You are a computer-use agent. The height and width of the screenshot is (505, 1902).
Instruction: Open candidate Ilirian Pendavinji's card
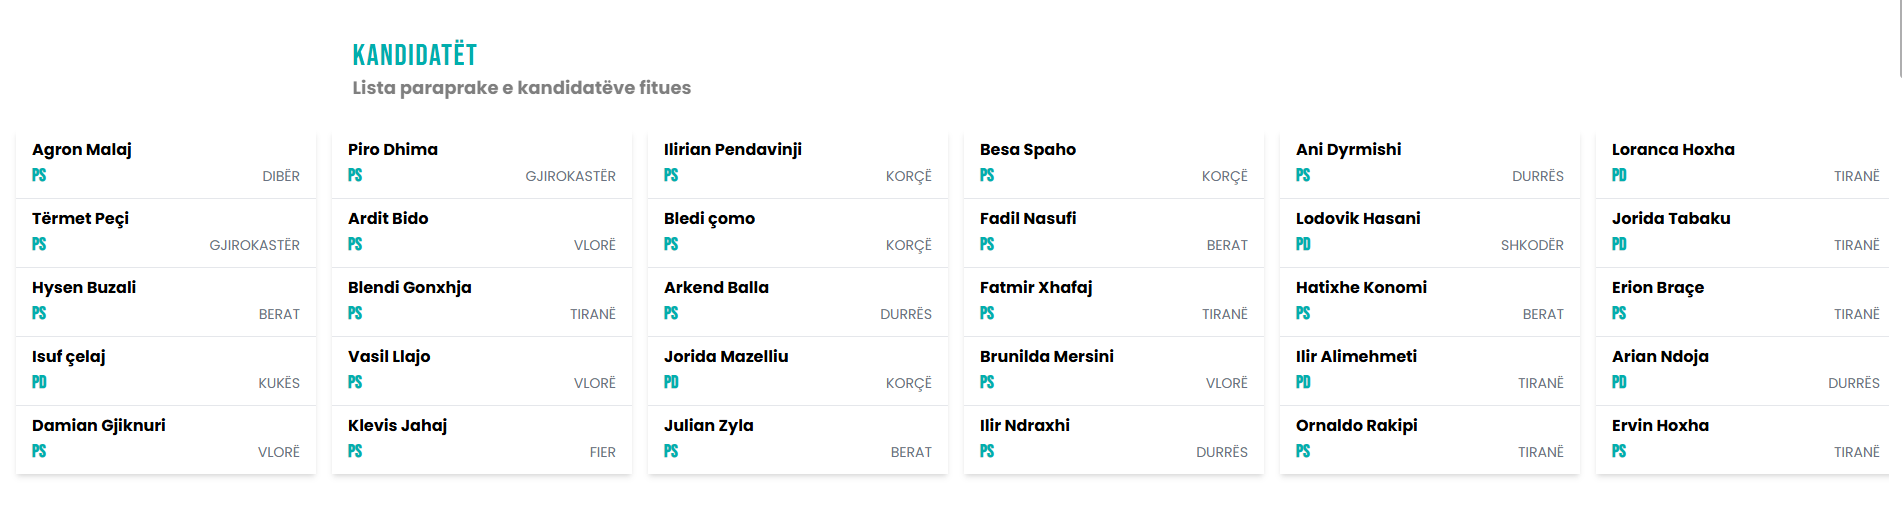[733, 150]
